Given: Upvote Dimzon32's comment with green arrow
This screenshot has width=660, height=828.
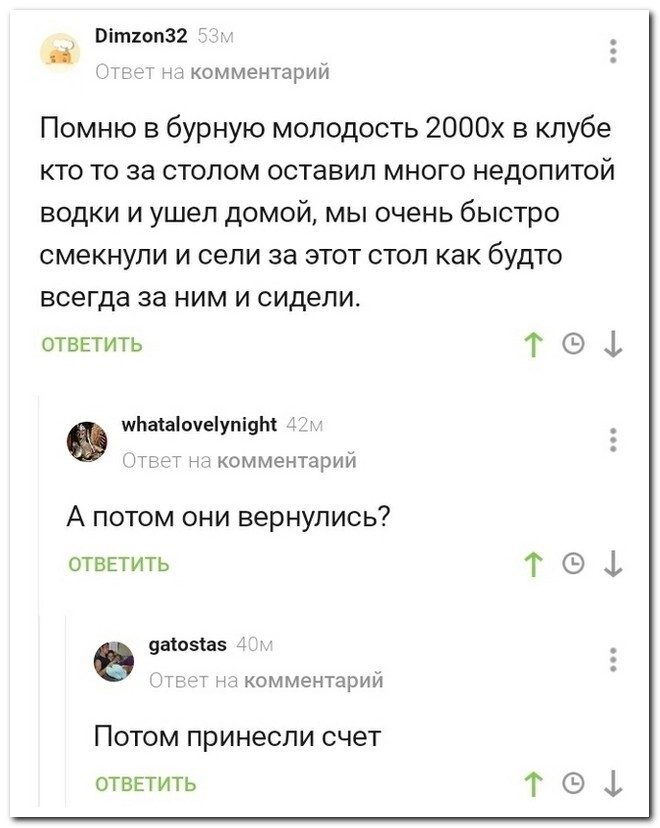Looking at the screenshot, I should (534, 344).
